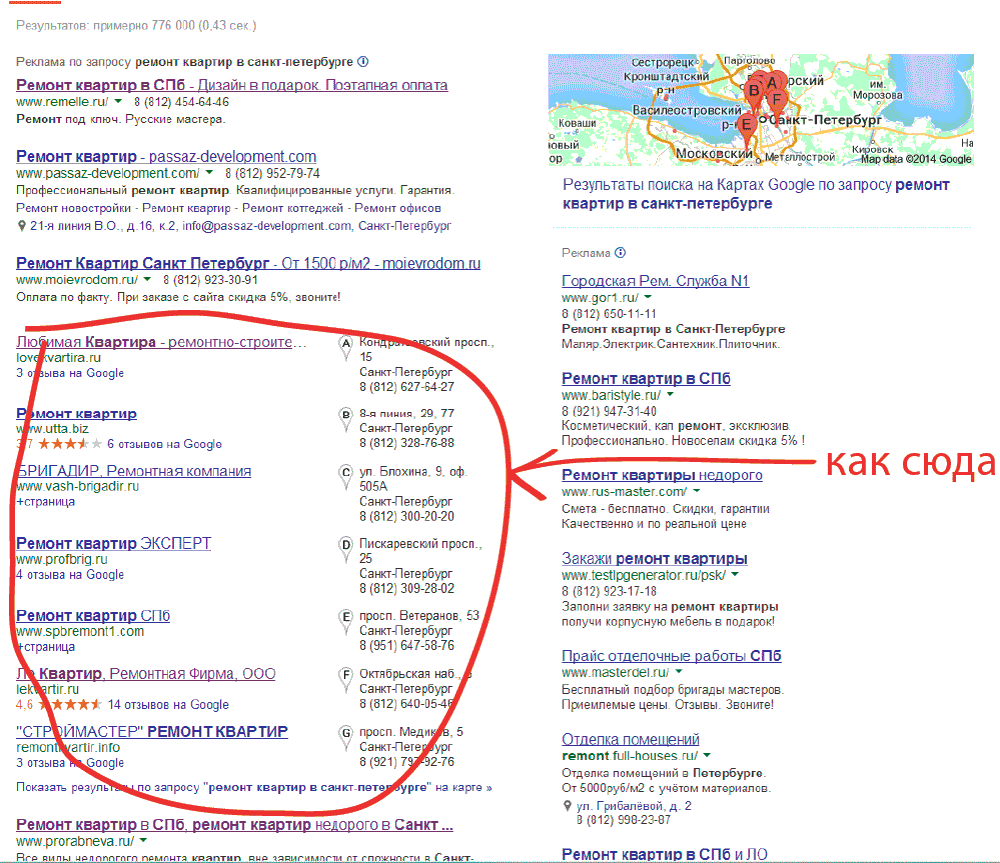Click the 'Ремонт офисов' sitelink
Viewport: 1000px width, 863px height.
point(397,208)
